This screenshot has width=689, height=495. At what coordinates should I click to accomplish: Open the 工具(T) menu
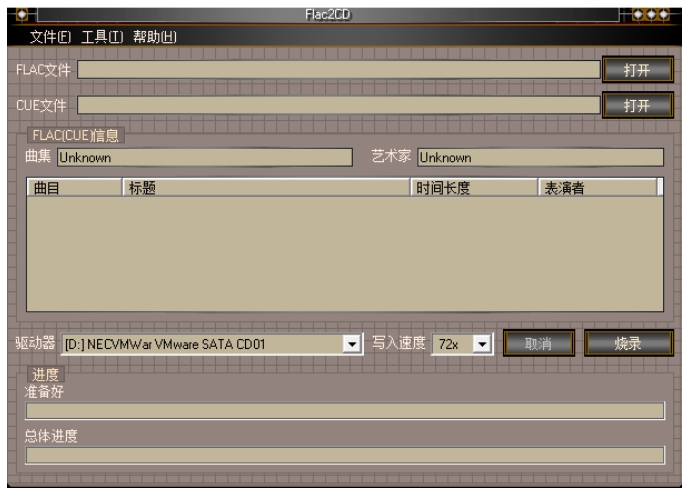point(102,37)
